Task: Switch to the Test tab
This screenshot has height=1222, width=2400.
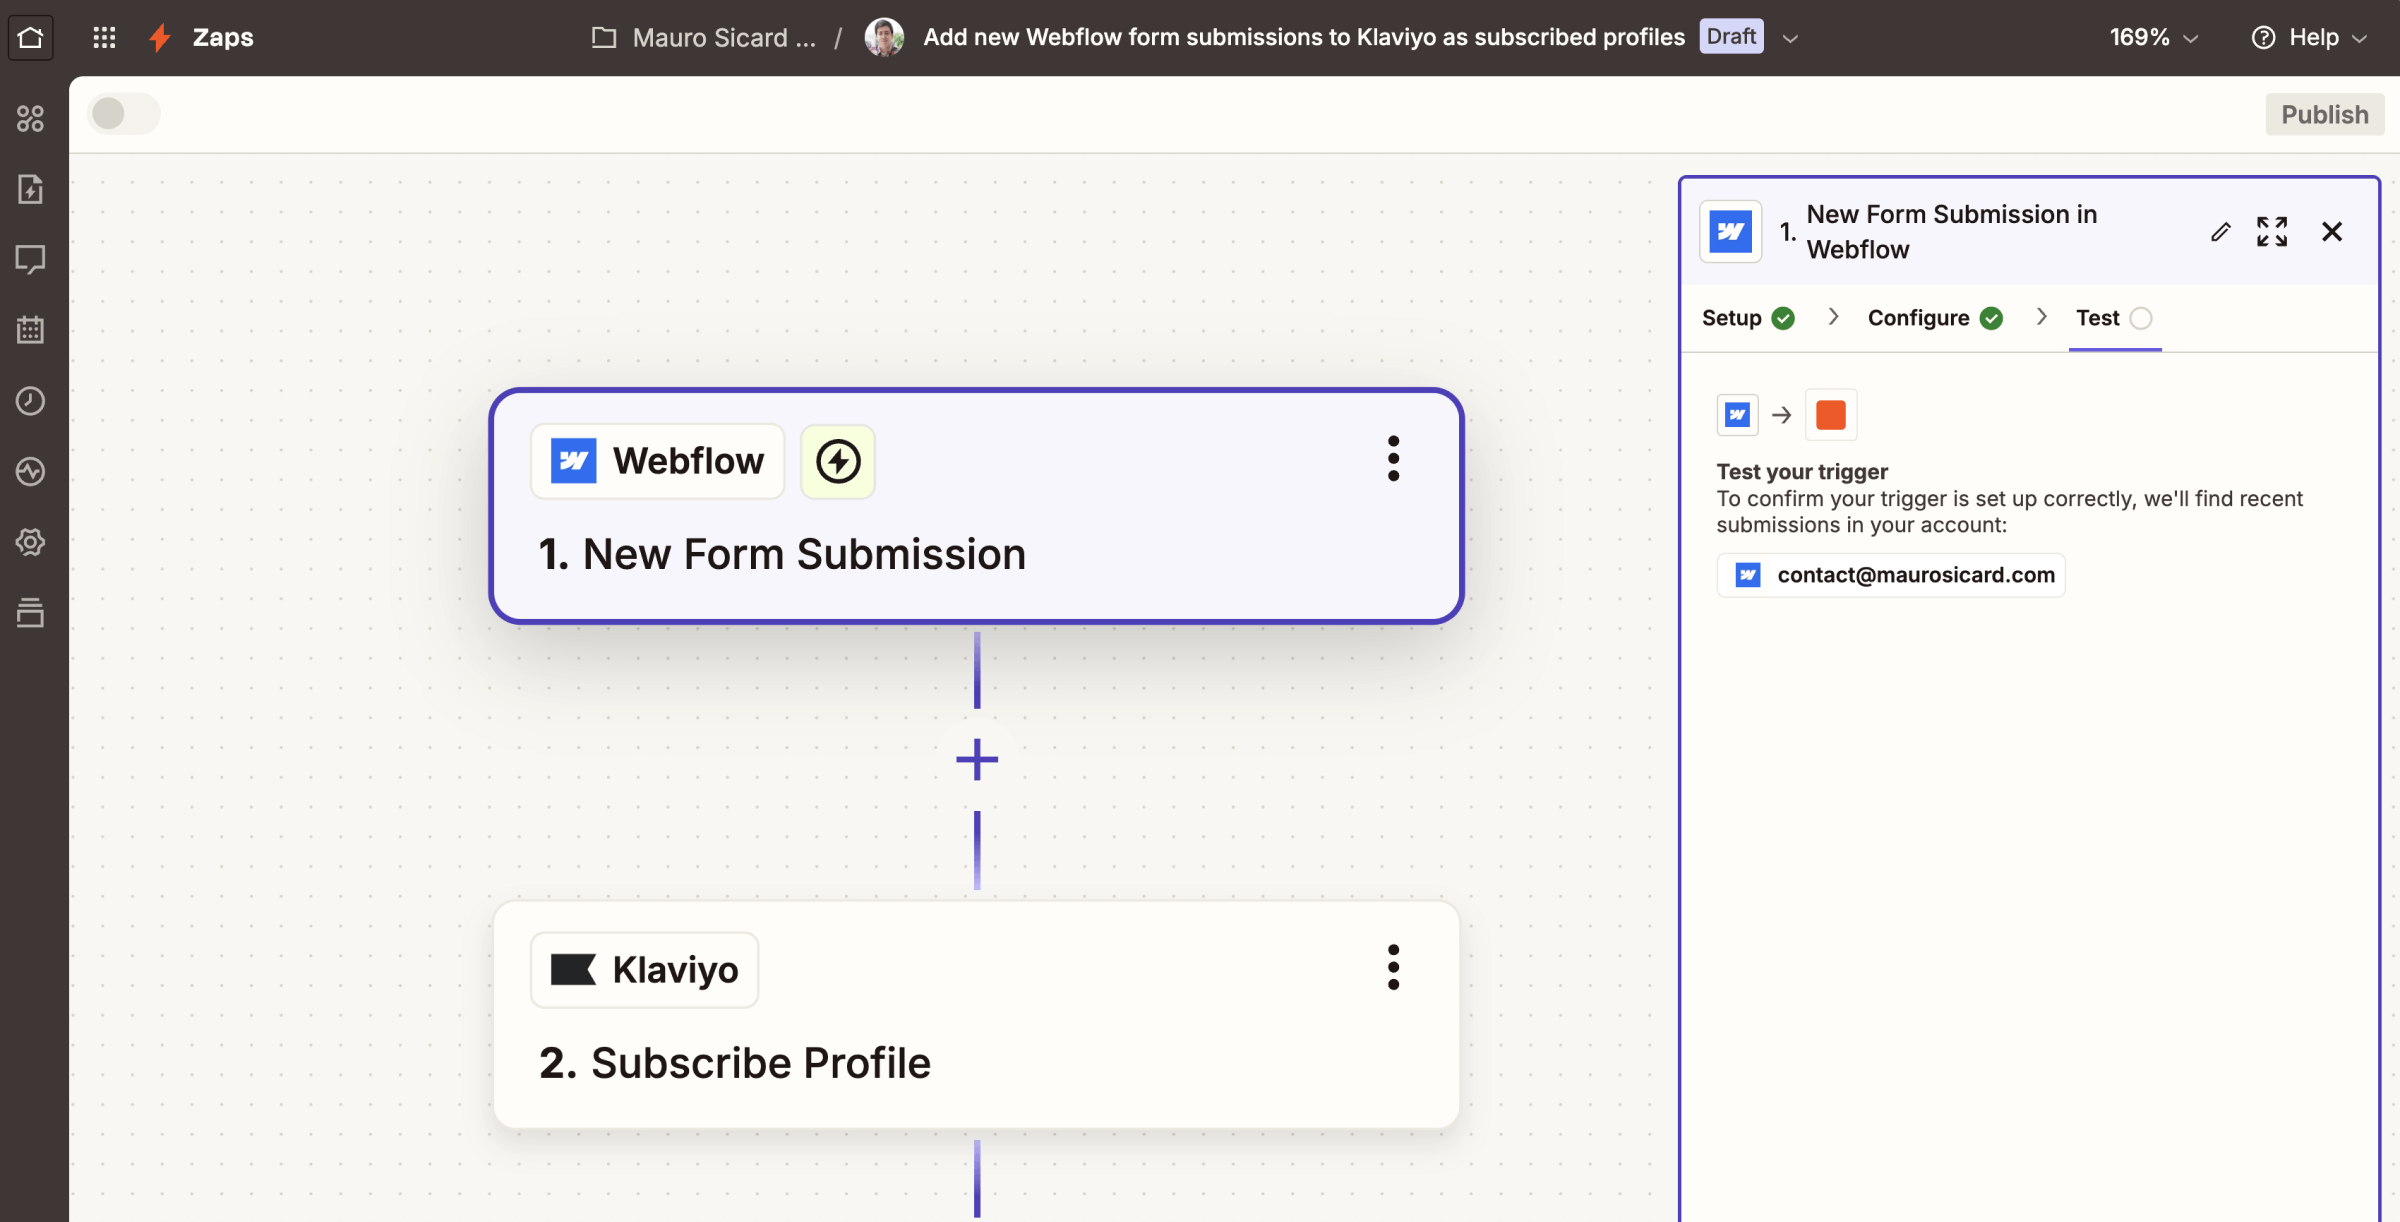Action: click(2114, 318)
